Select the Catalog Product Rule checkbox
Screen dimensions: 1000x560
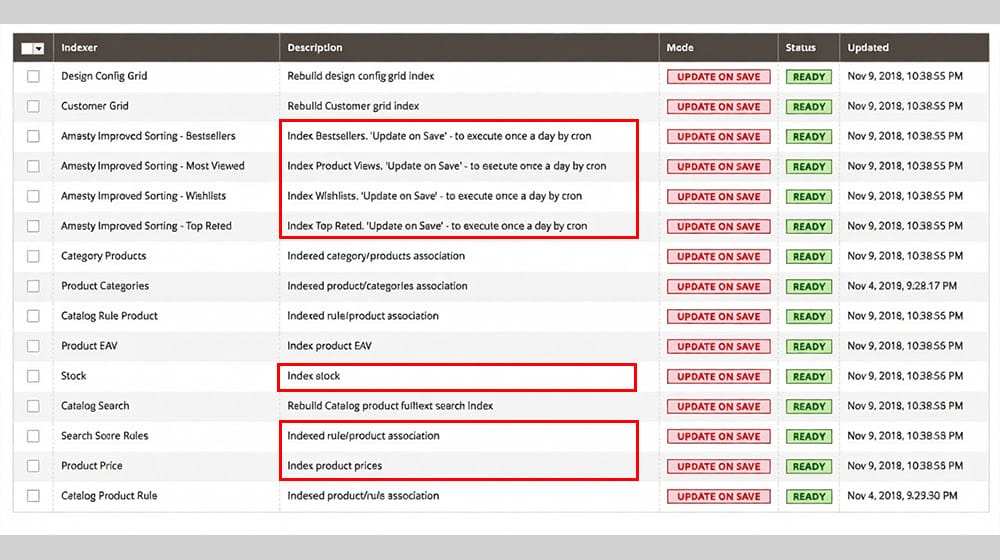33,496
